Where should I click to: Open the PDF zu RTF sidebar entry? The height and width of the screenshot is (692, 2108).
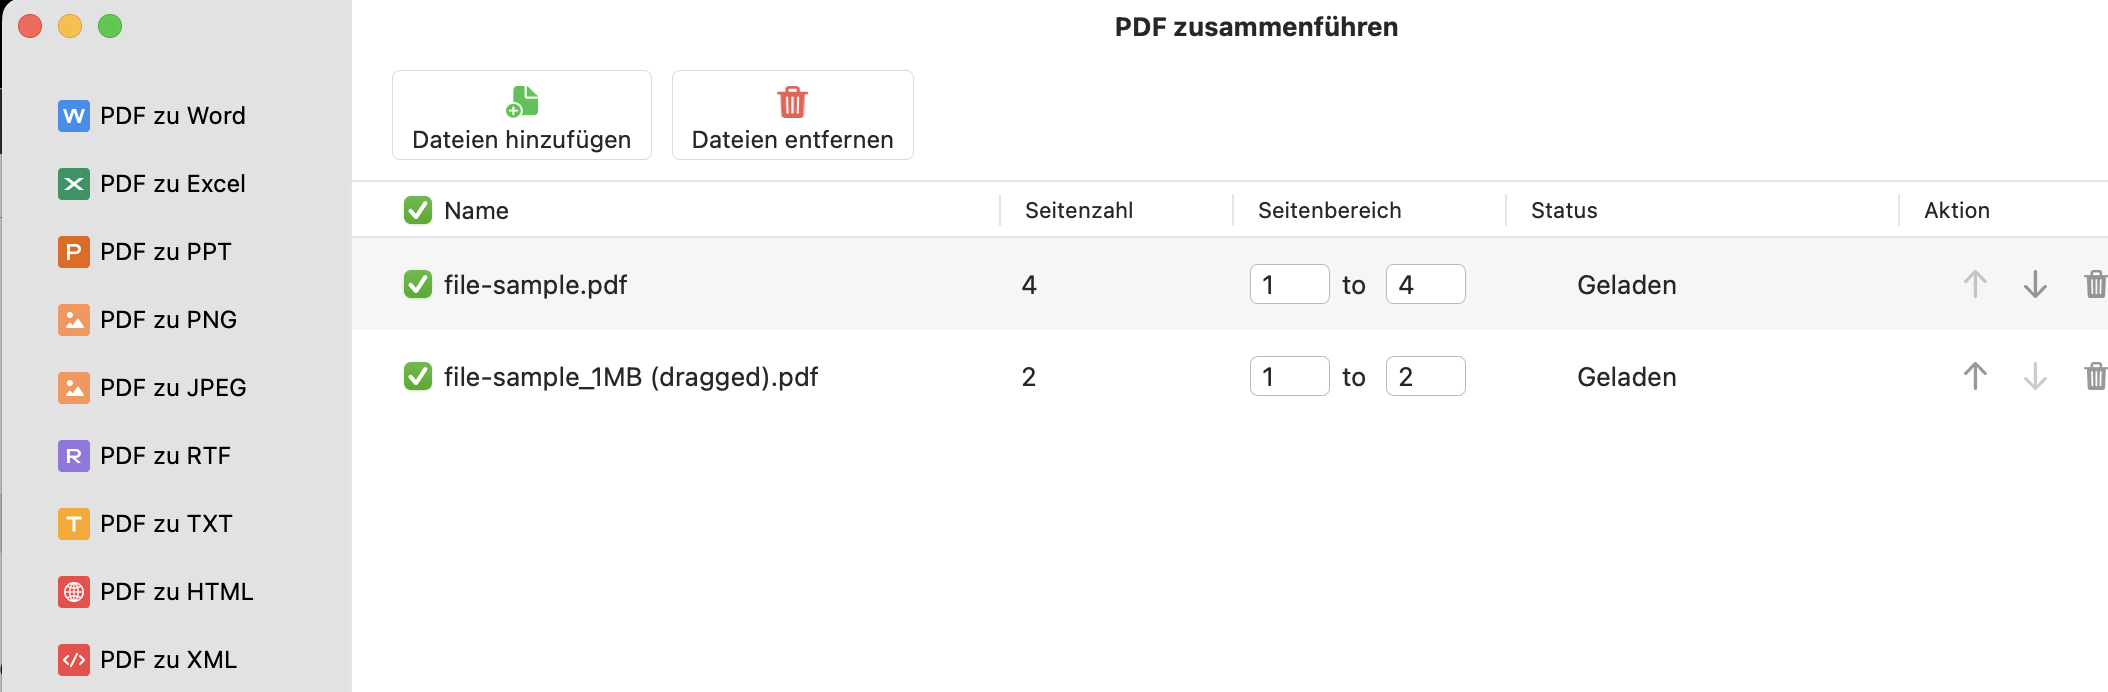pos(71,455)
